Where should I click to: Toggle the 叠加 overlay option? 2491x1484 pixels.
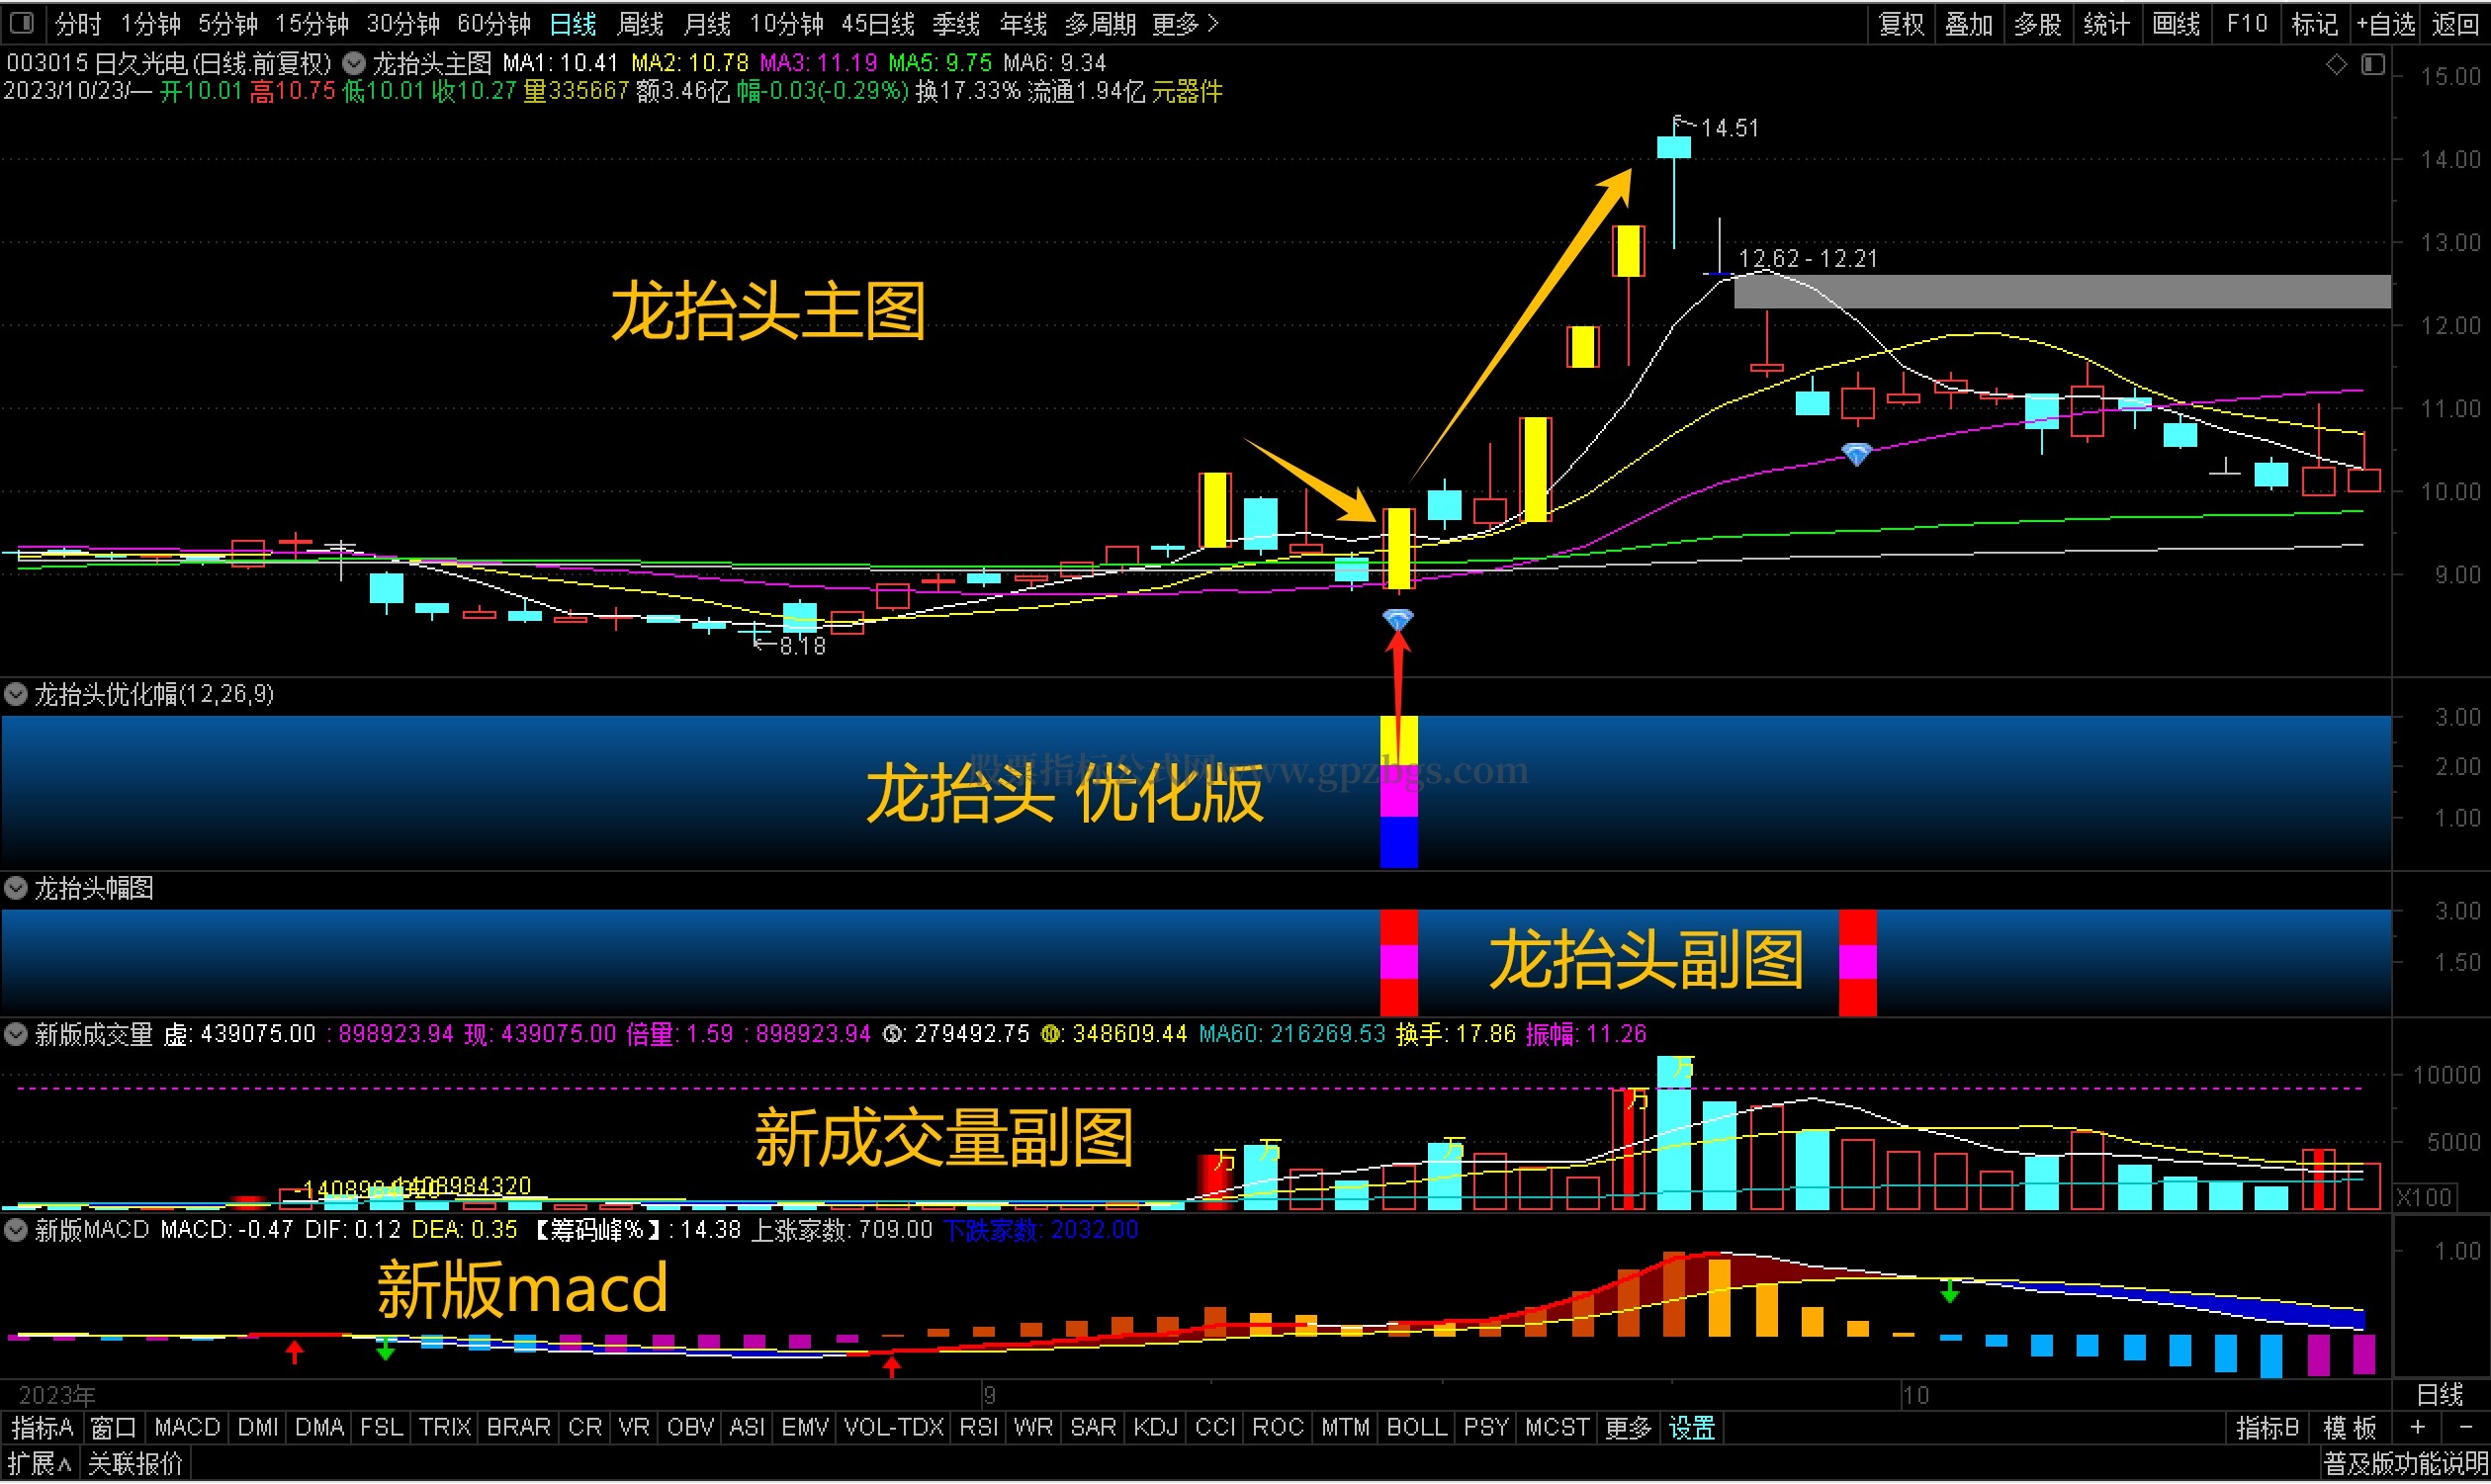1969,23
